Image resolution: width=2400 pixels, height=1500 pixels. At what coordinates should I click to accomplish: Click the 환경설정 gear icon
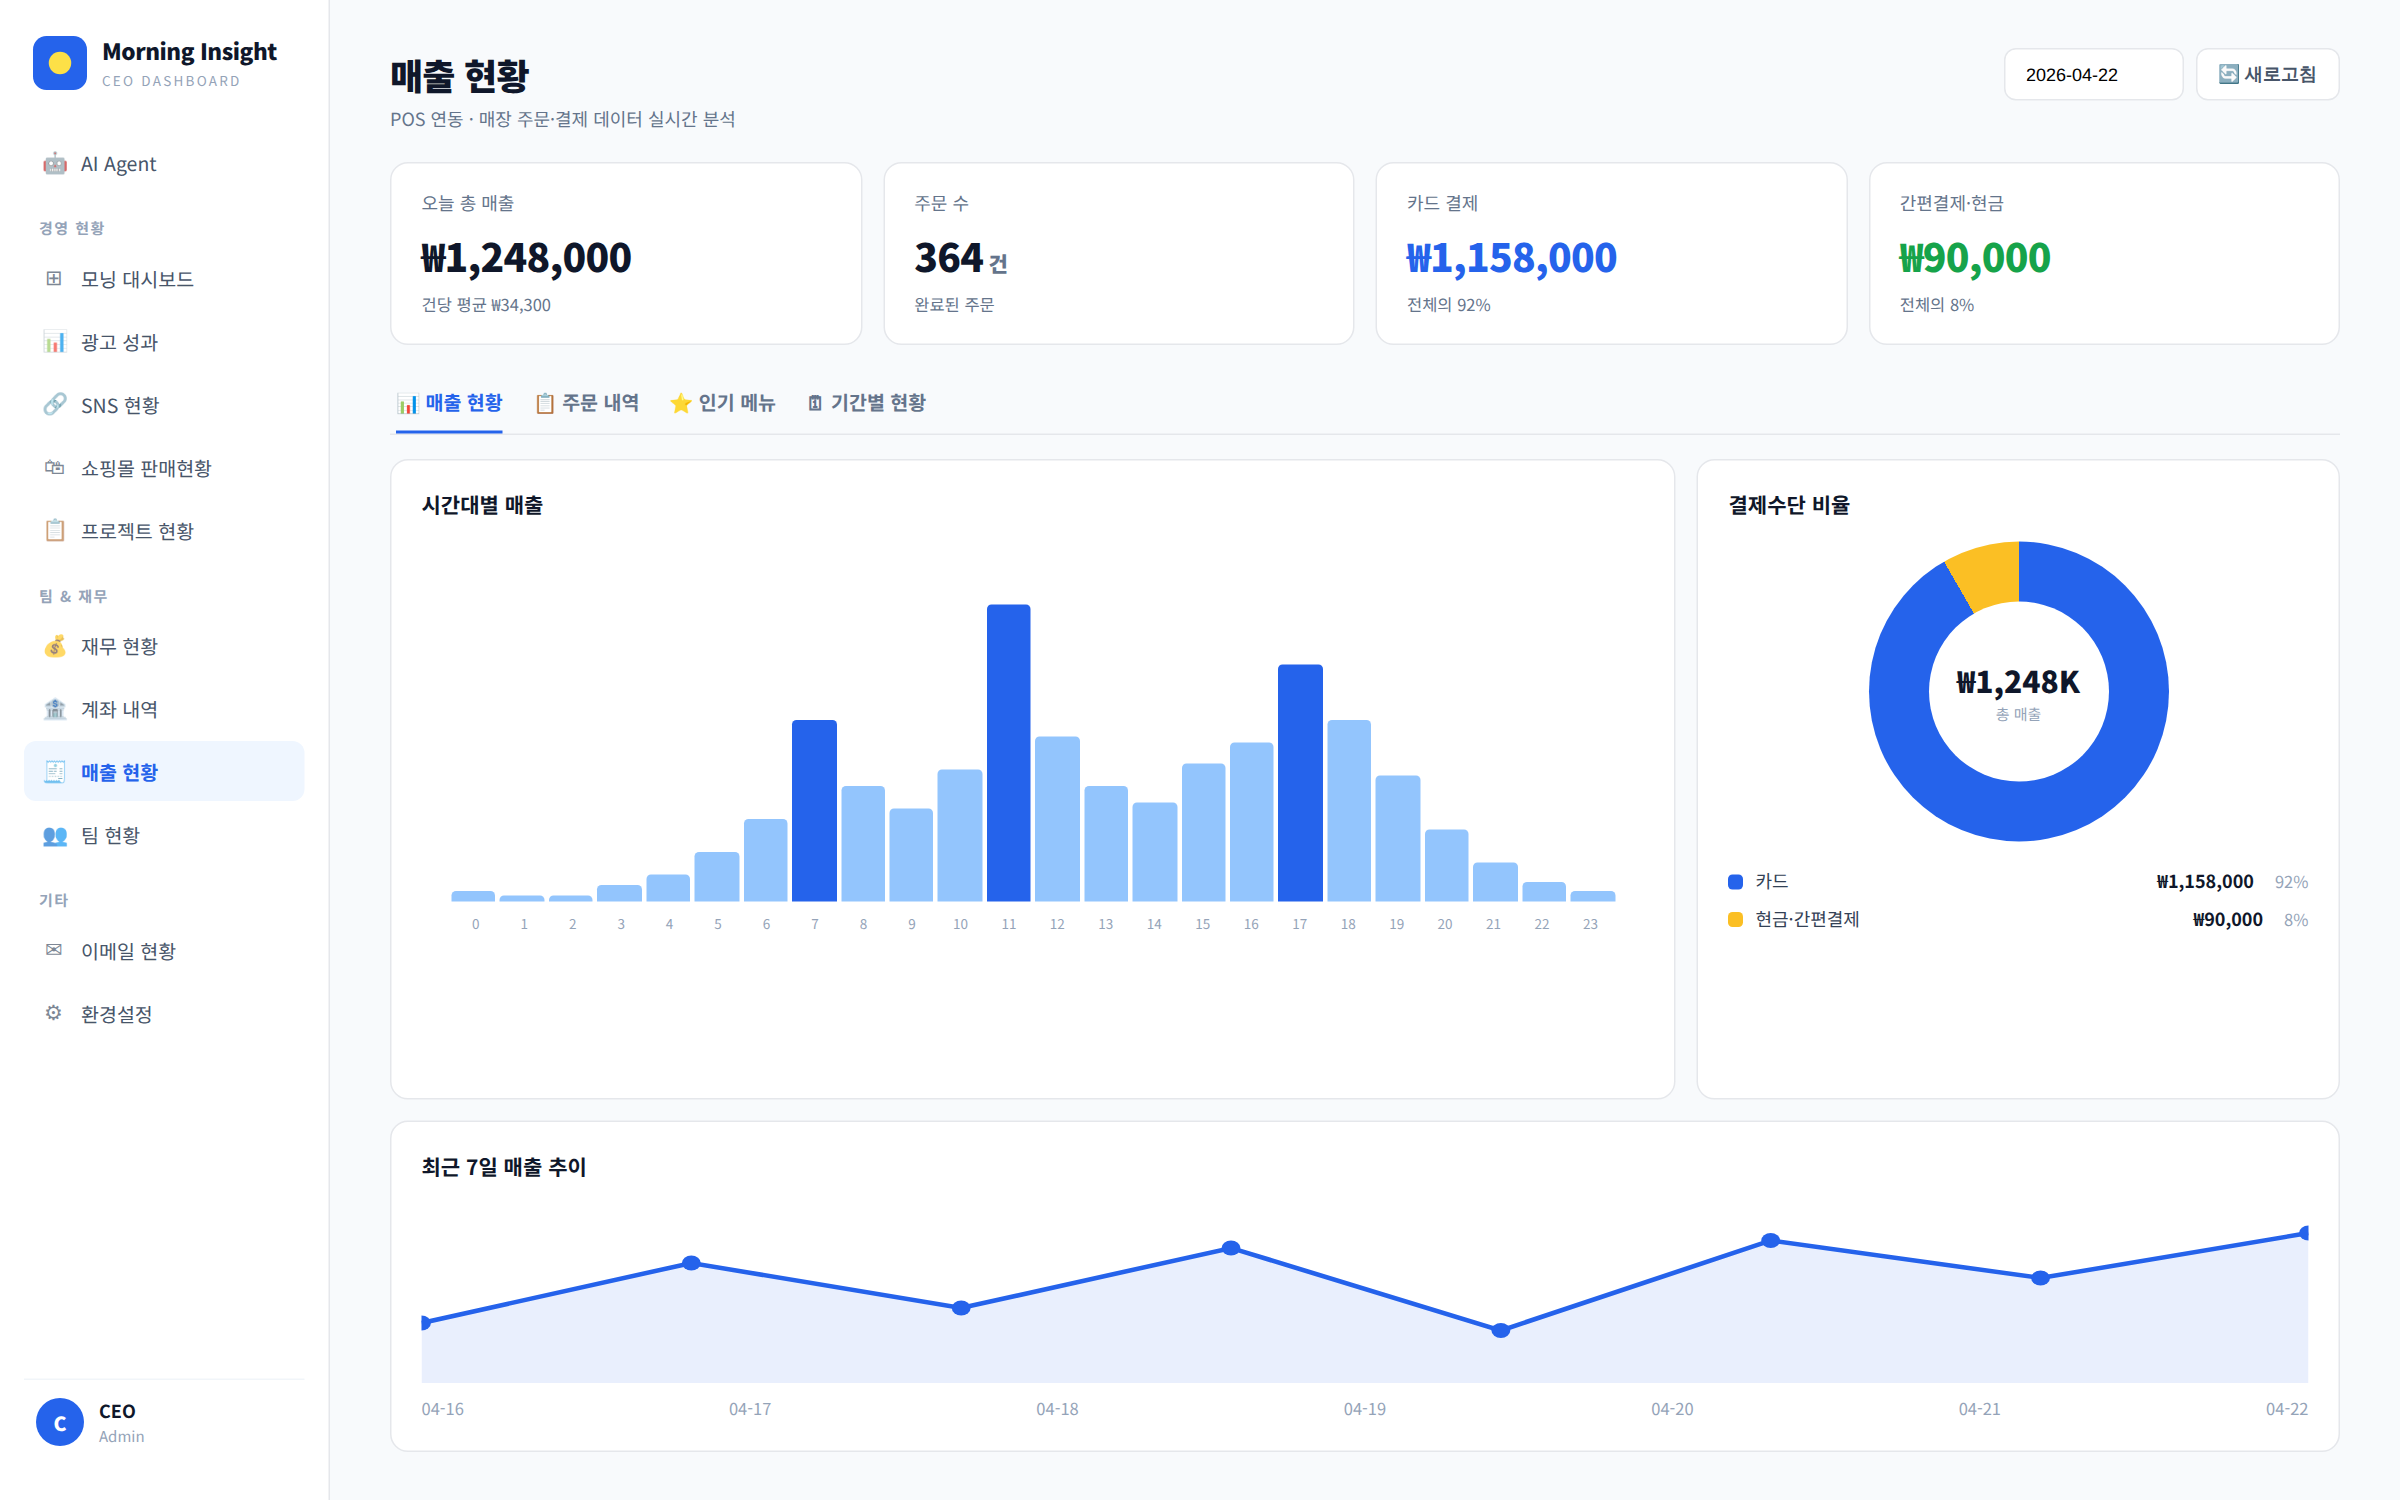point(55,1013)
